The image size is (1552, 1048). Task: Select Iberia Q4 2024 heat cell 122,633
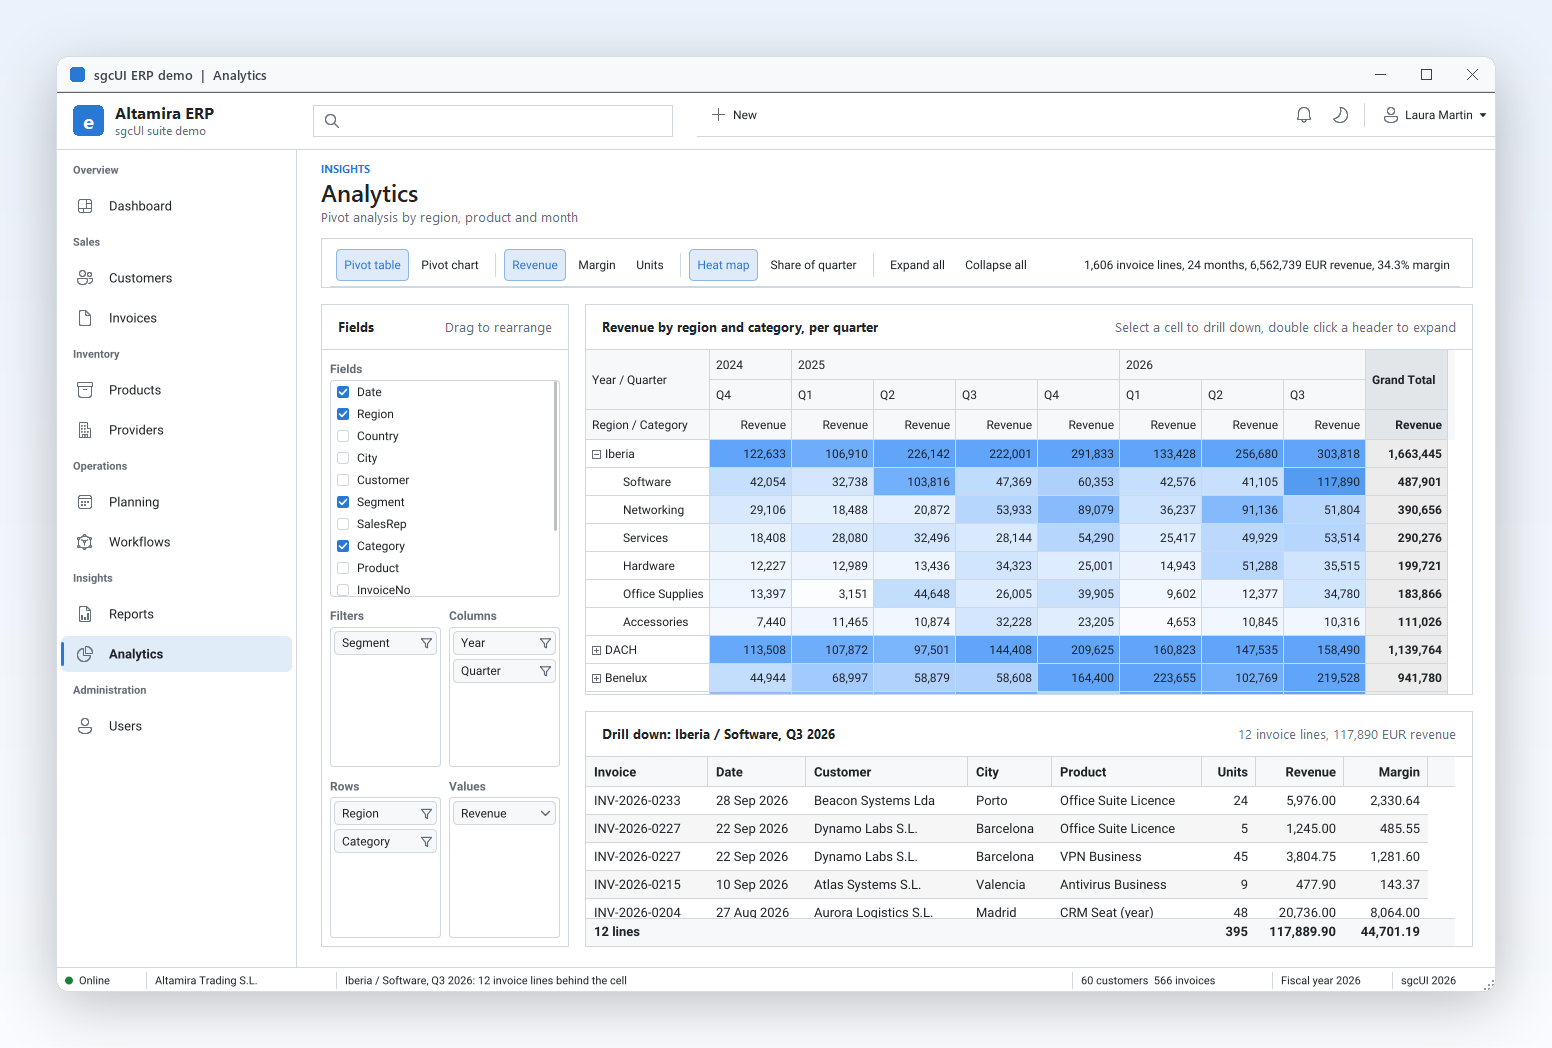[751, 454]
